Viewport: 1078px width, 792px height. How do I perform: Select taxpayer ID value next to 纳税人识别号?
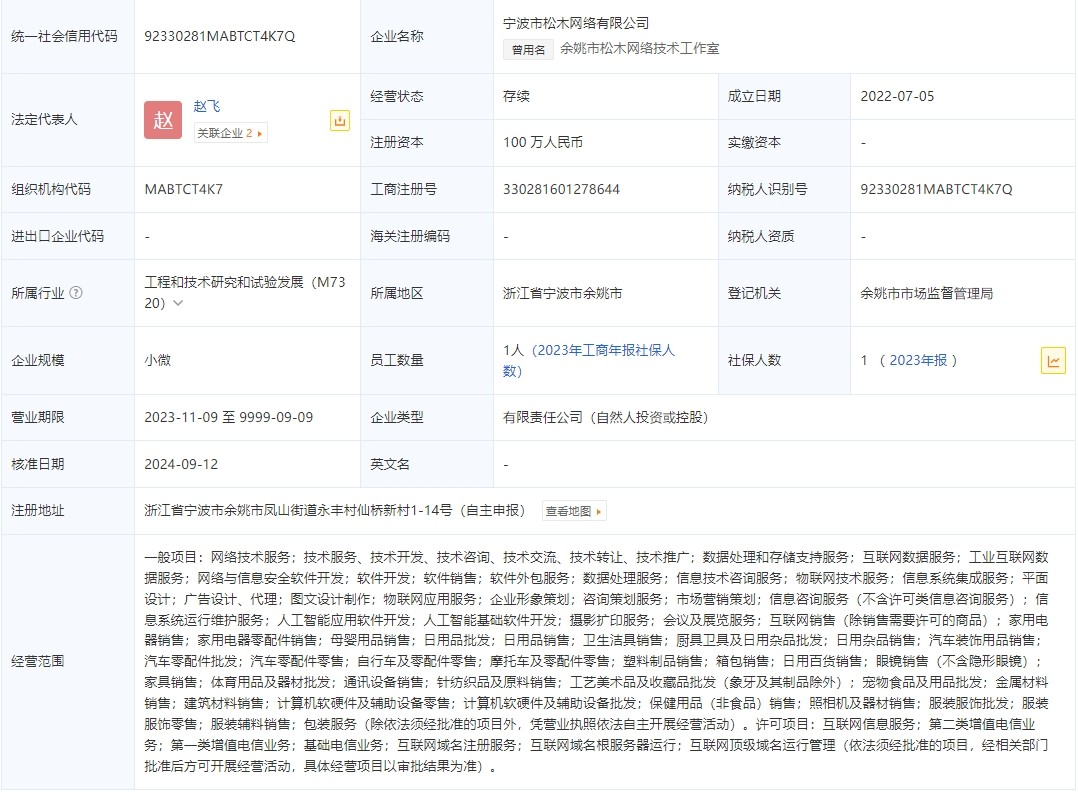936,189
